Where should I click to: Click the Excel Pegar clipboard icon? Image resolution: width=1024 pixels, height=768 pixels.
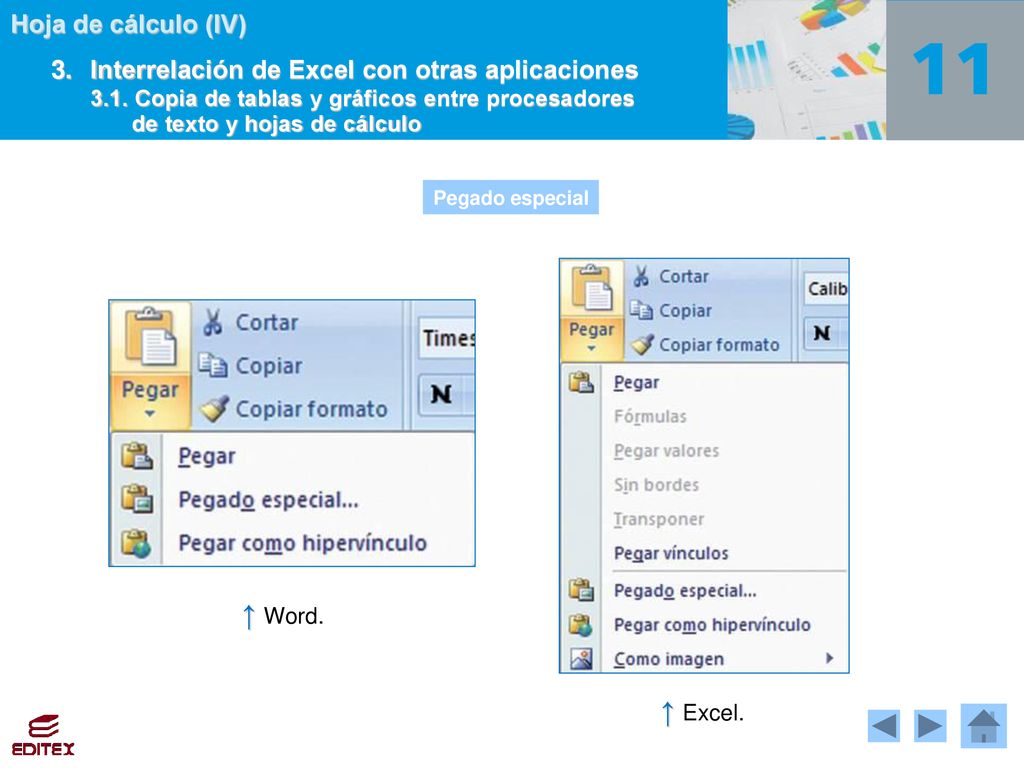coord(592,287)
